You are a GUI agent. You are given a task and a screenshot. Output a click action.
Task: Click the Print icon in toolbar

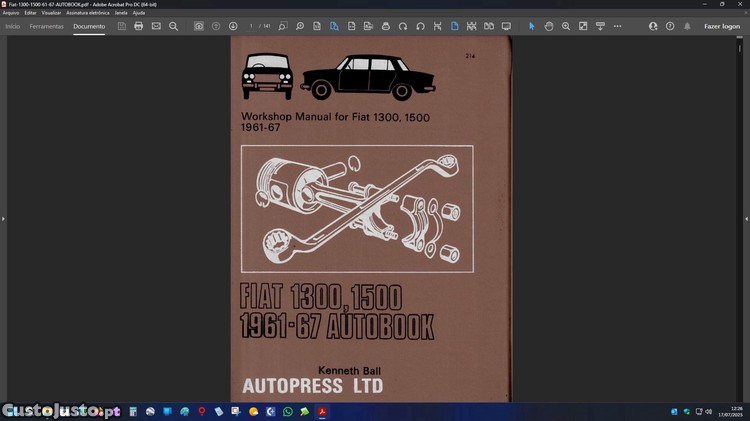coord(138,26)
